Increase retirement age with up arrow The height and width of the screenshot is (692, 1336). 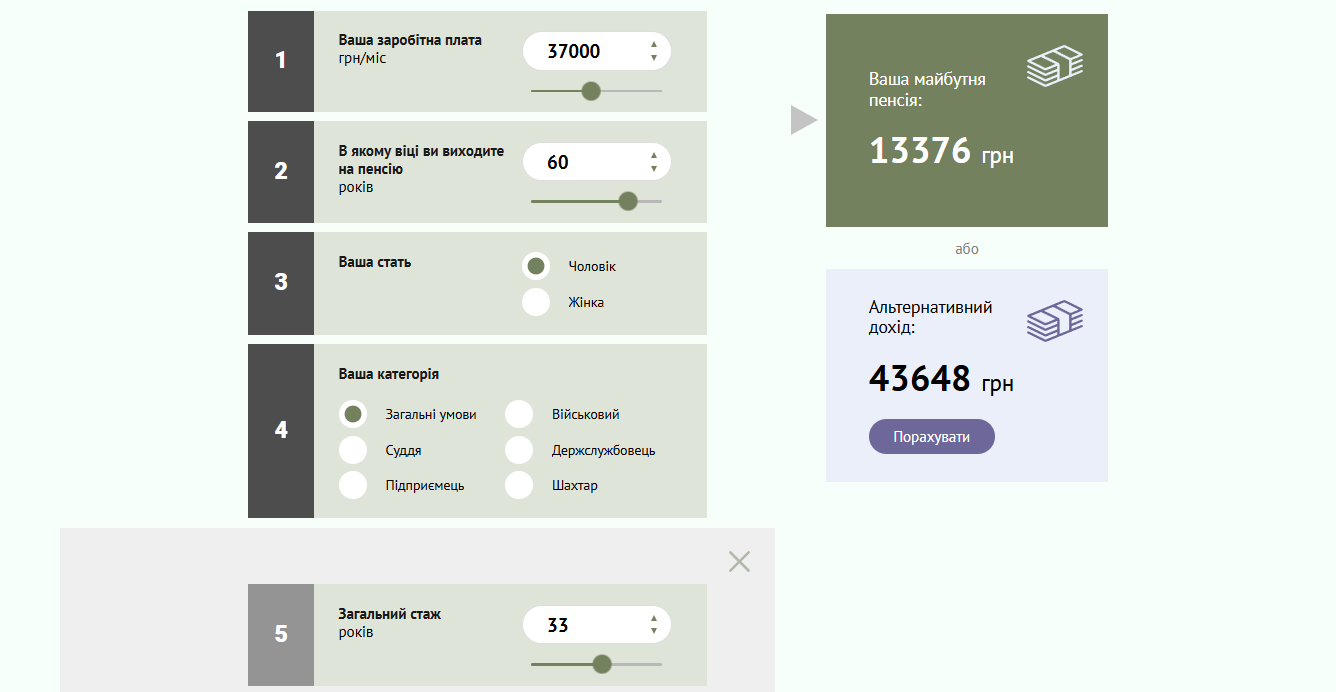[654, 155]
